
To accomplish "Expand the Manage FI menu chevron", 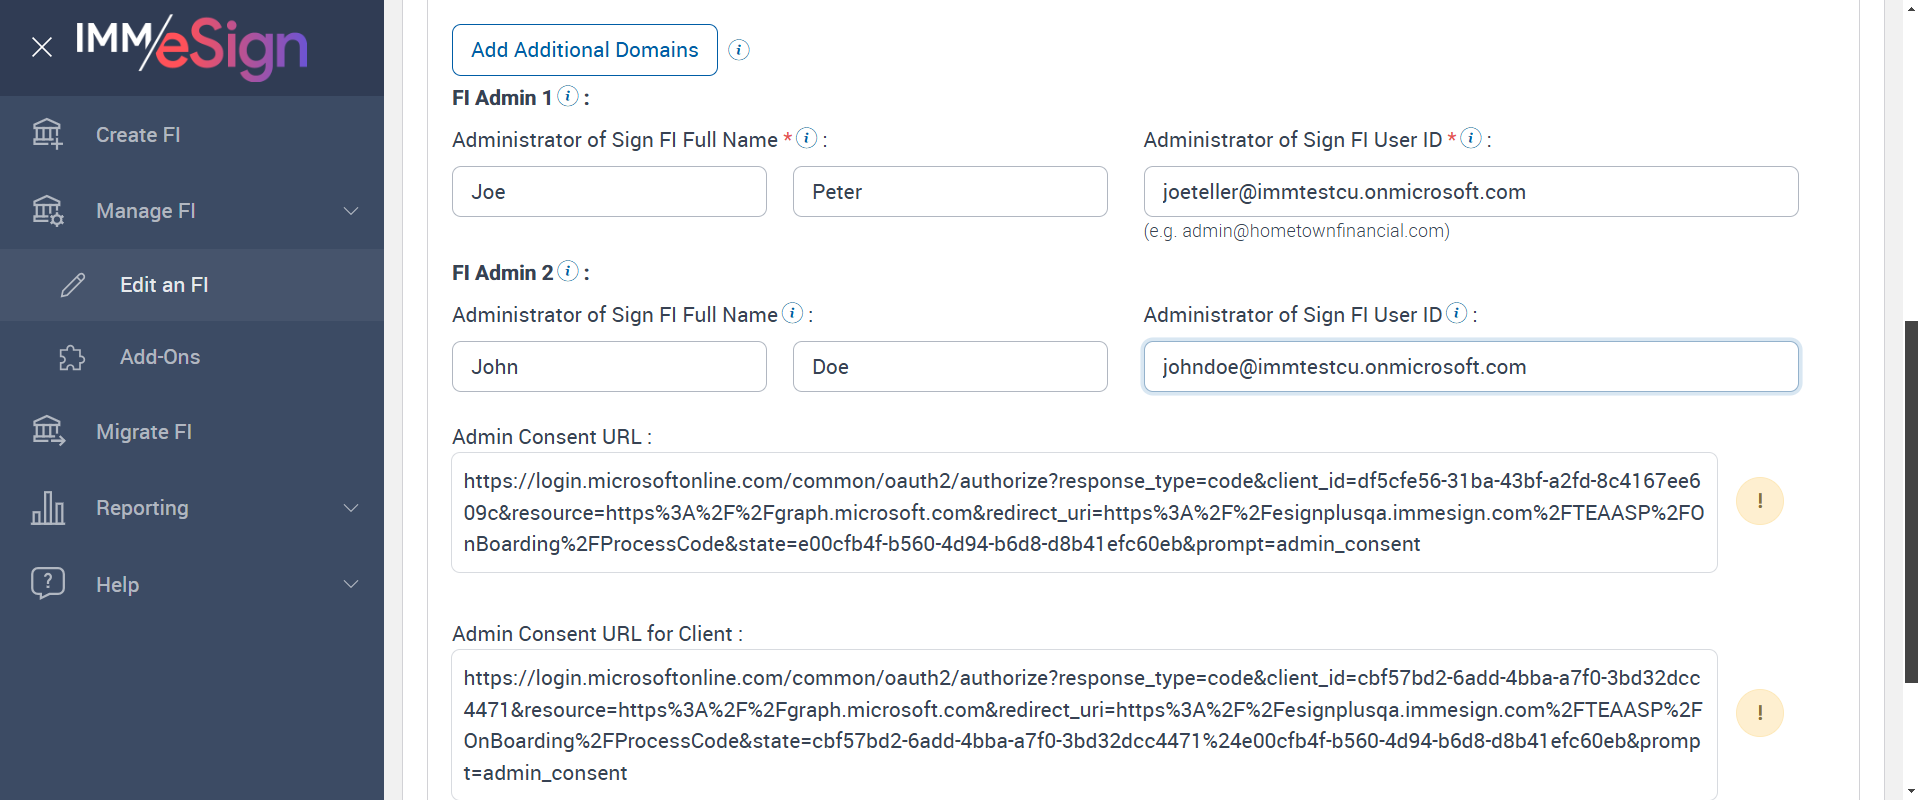I will coord(351,211).
